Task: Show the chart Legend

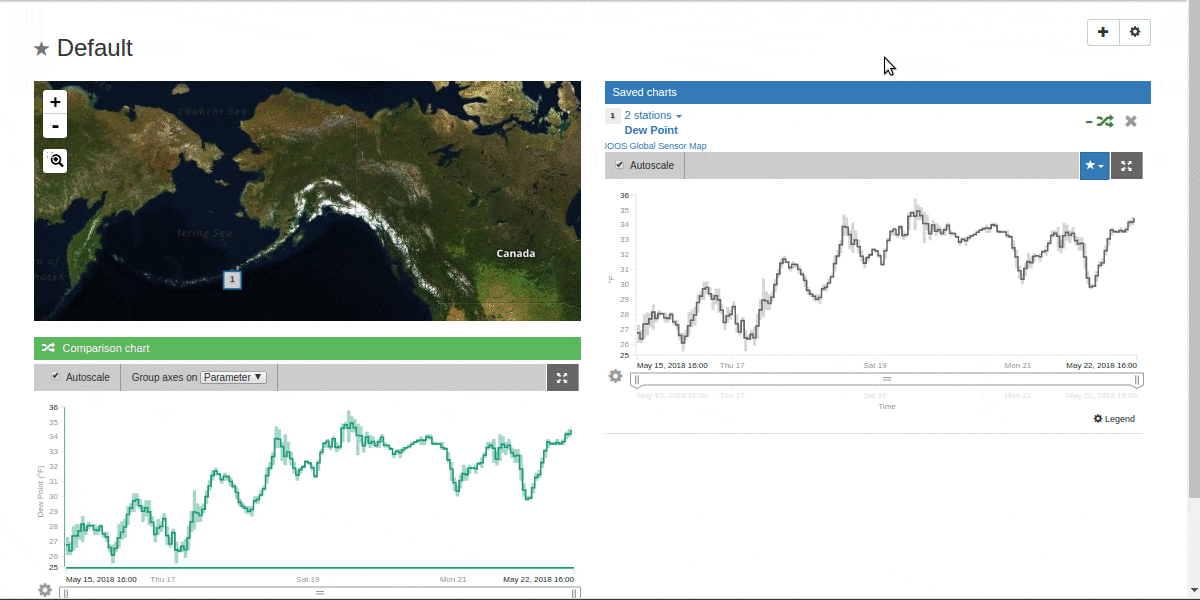Action: (x=1114, y=419)
